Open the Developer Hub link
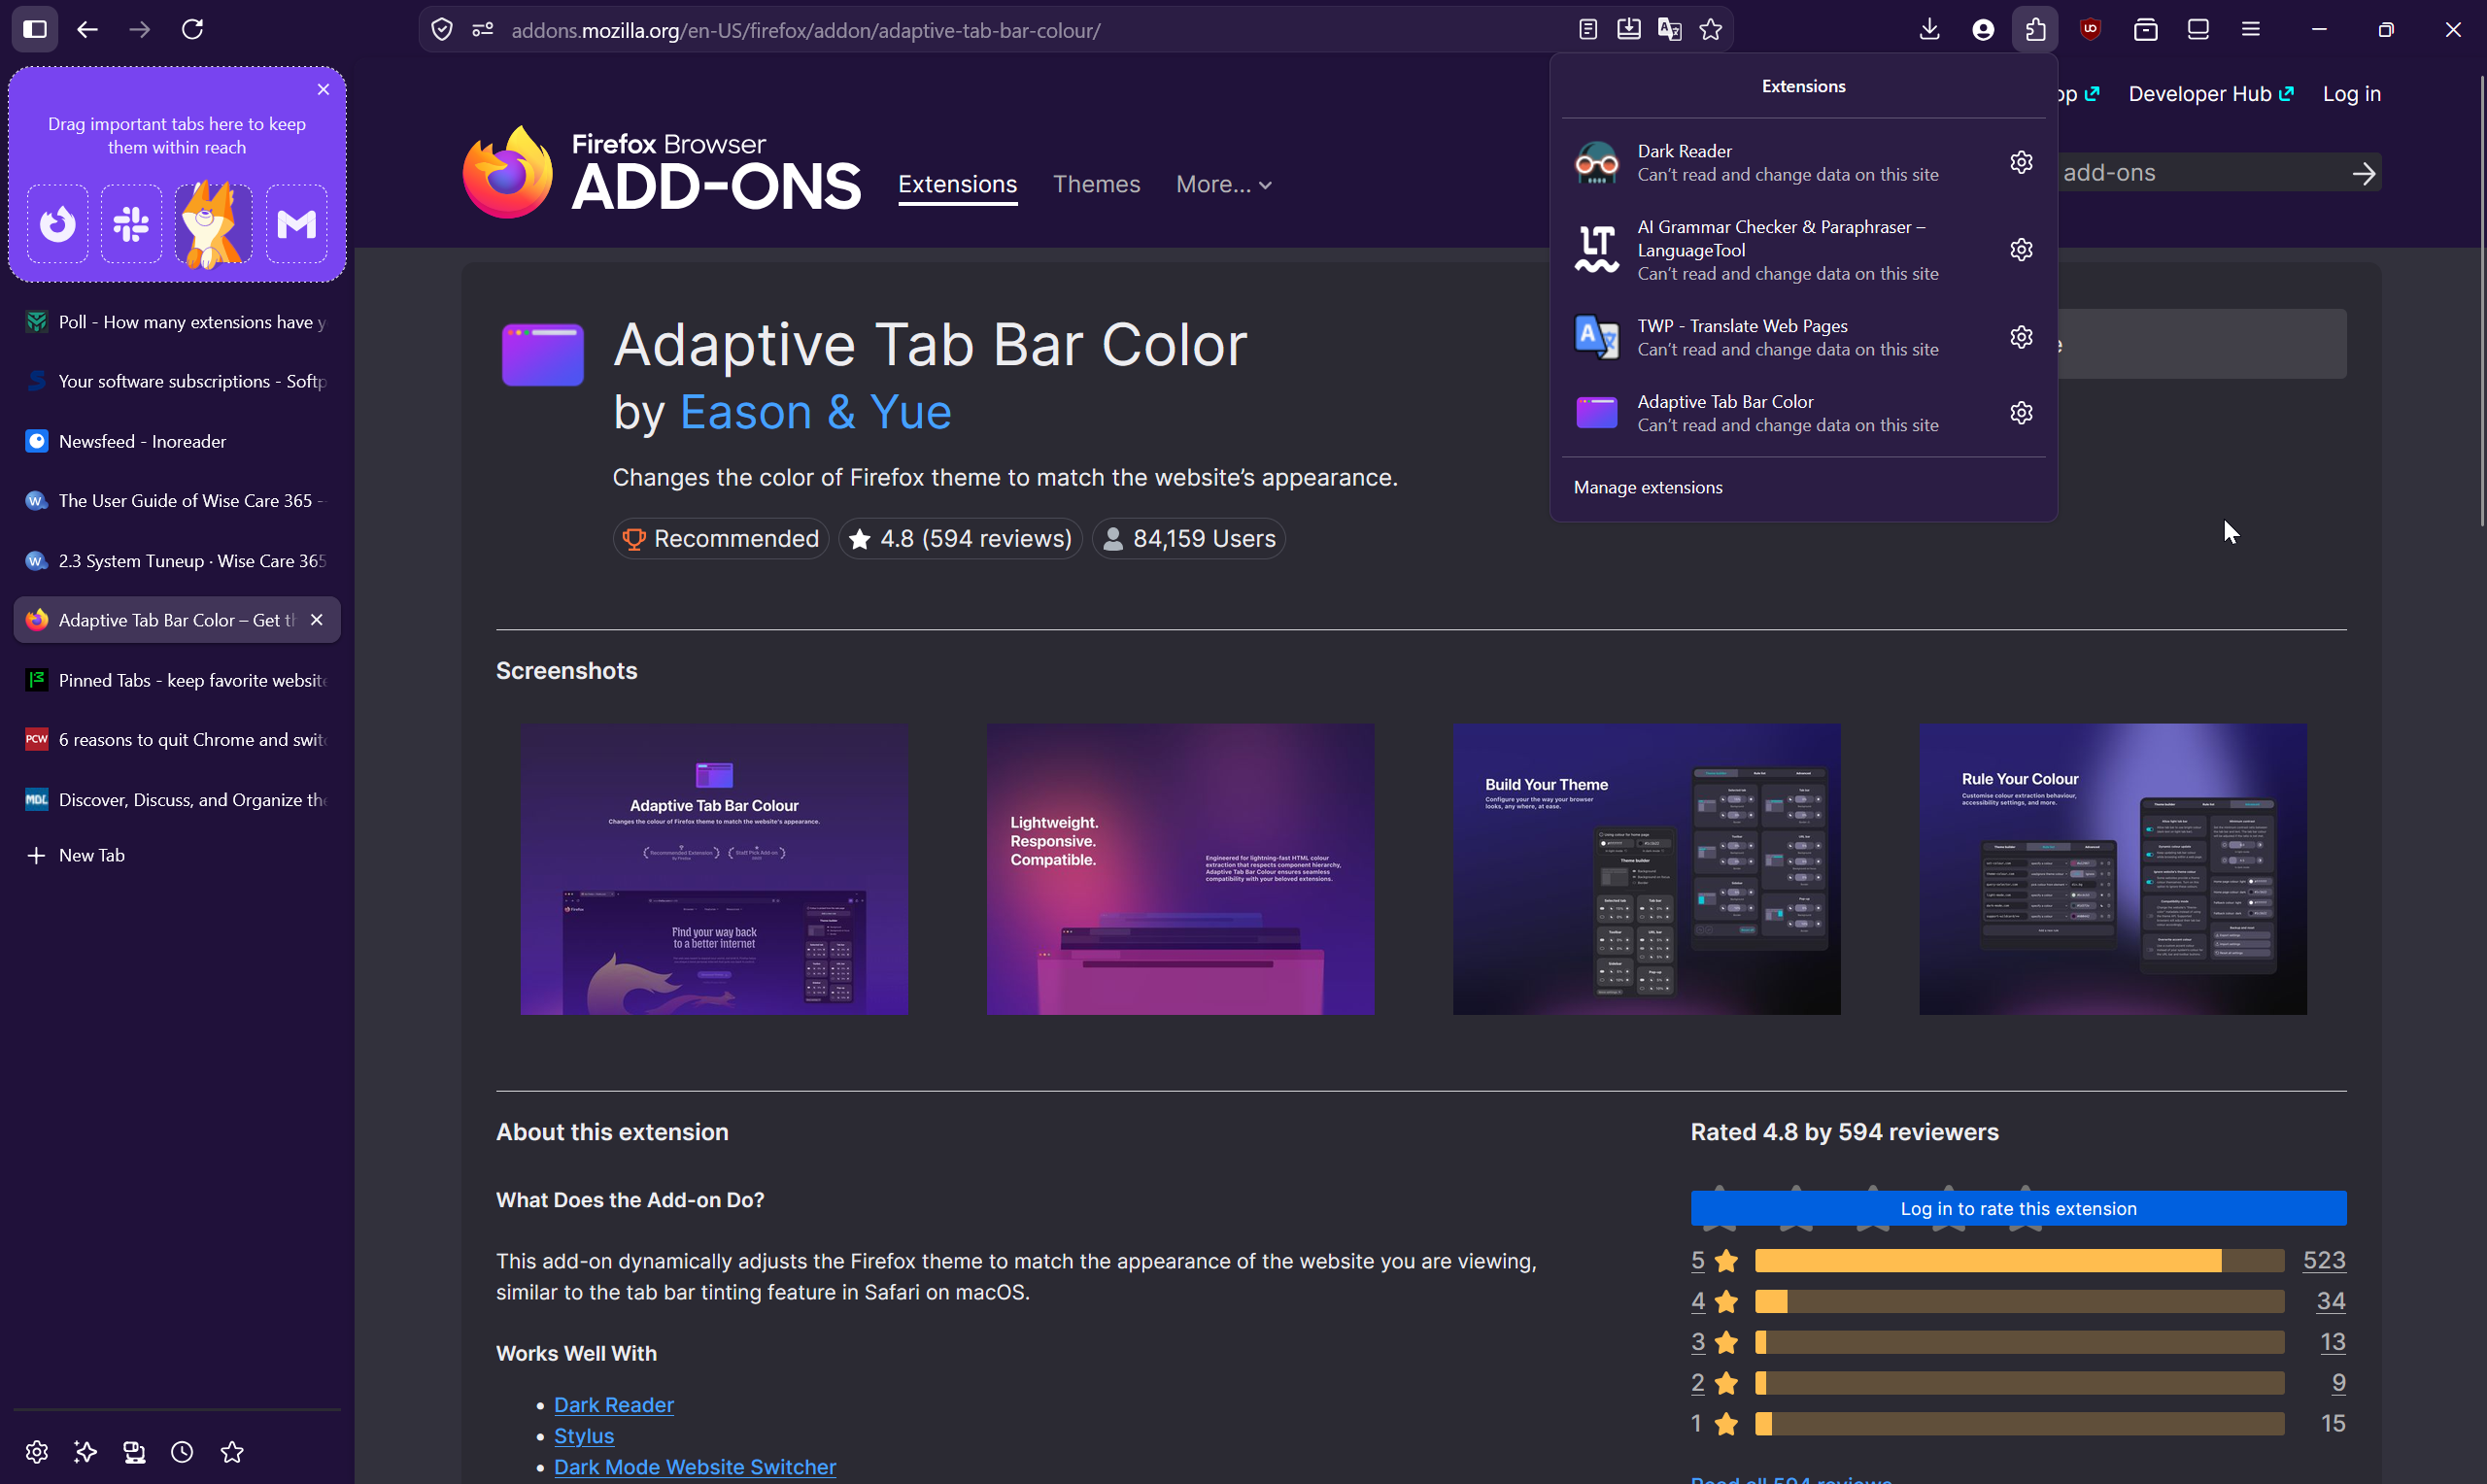The image size is (2487, 1484). pos(2210,94)
